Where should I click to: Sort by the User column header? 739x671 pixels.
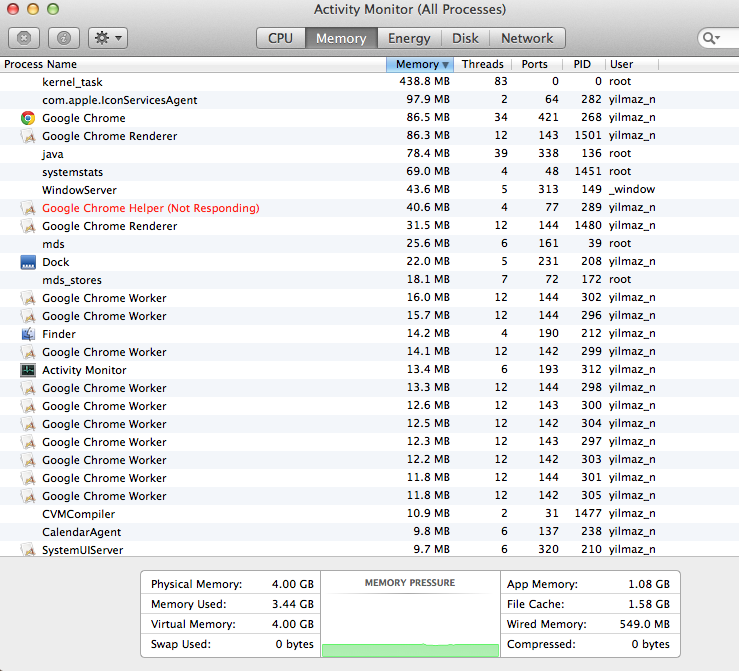pos(632,64)
